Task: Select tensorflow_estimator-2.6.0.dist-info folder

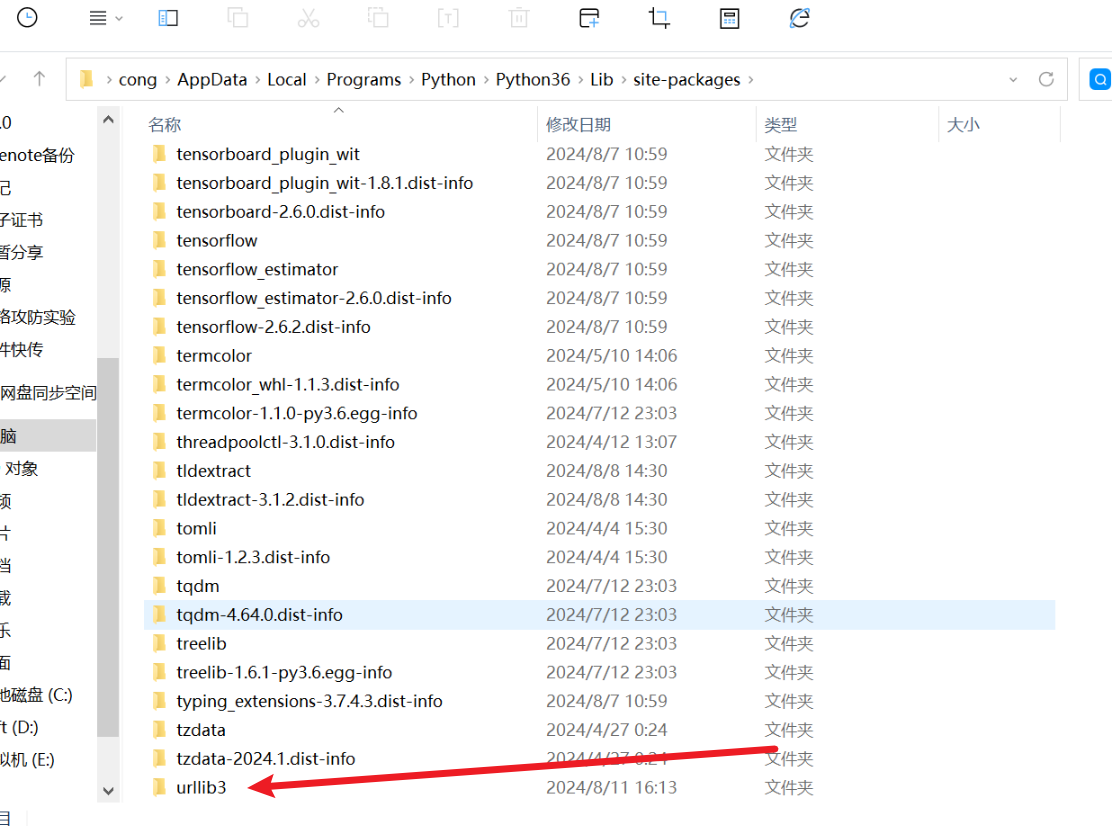Action: click(x=314, y=298)
